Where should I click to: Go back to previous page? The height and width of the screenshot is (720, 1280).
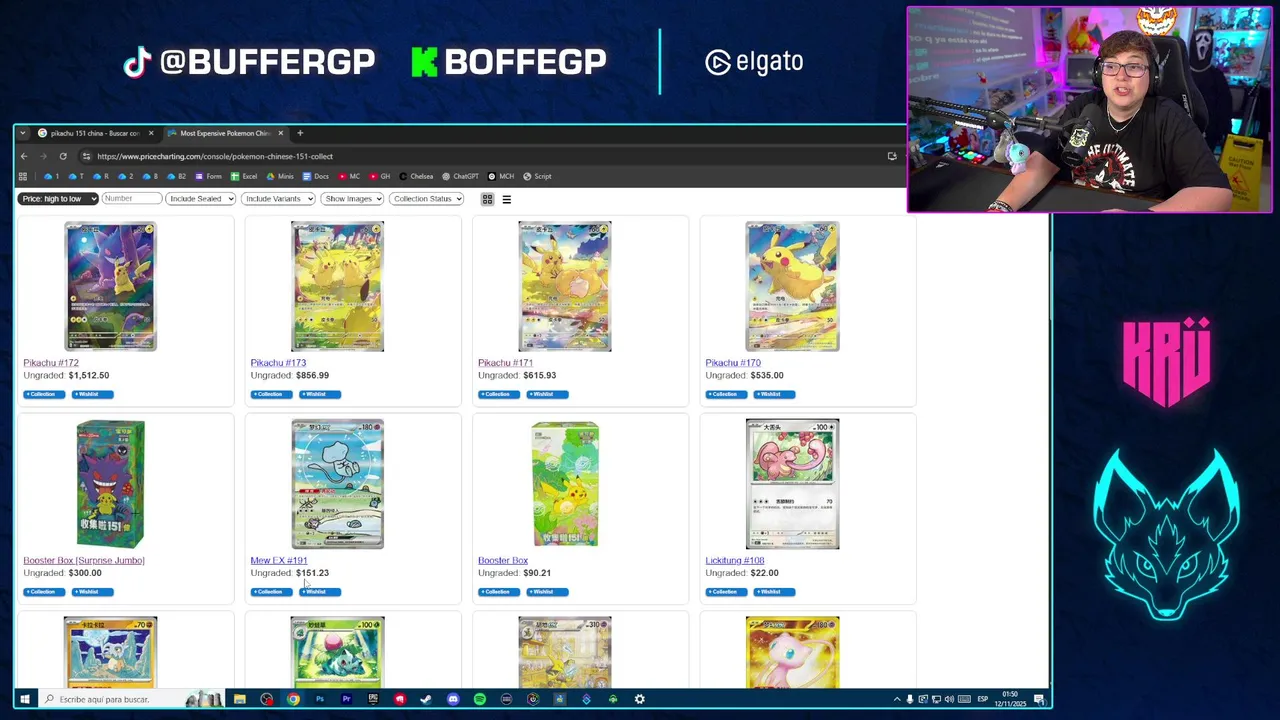pyautogui.click(x=24, y=156)
